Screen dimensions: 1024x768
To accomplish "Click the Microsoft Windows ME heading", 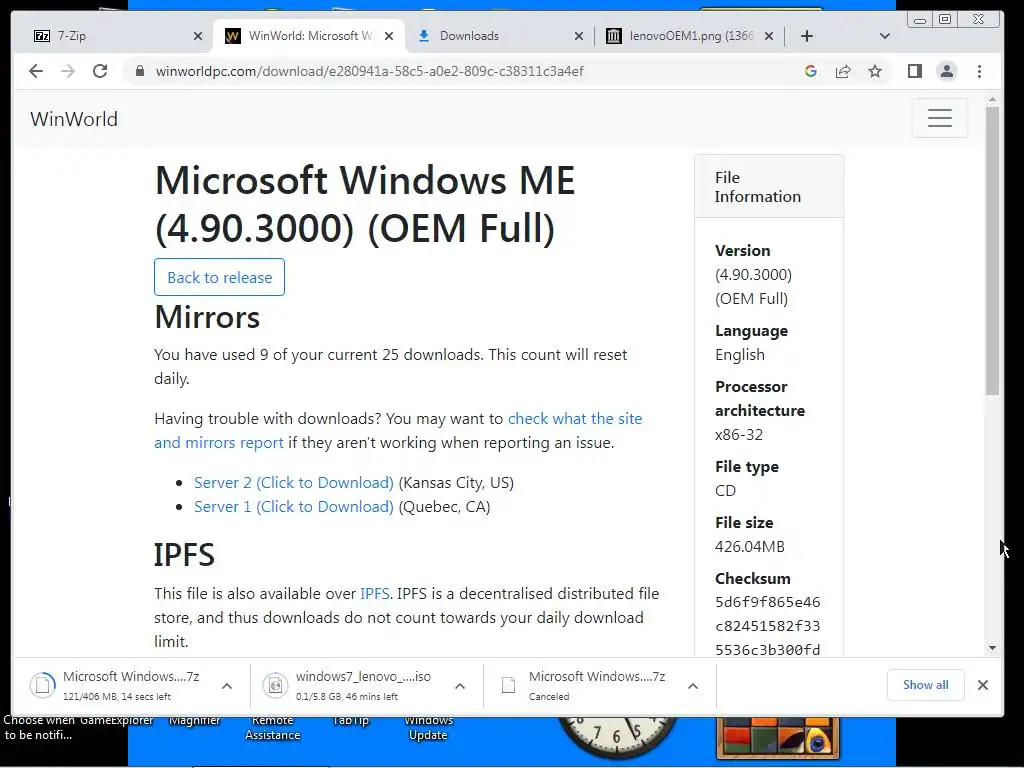I will (x=365, y=204).
